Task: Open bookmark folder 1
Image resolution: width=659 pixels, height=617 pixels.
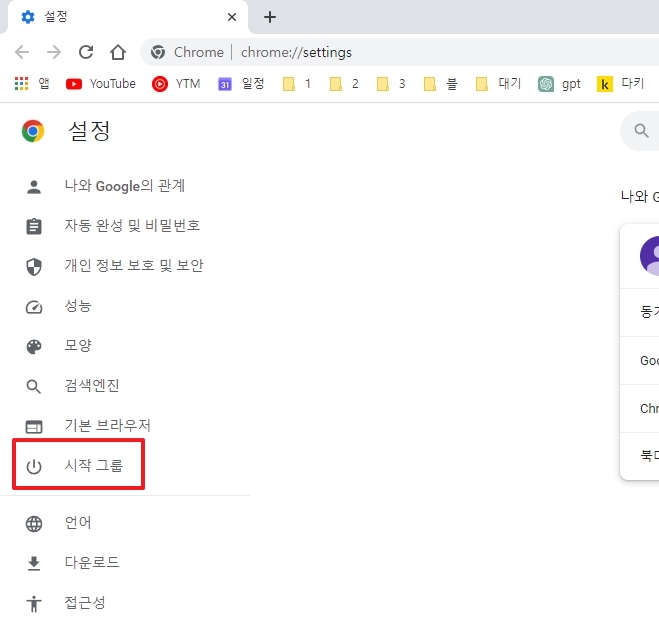Action: pyautogui.click(x=296, y=84)
